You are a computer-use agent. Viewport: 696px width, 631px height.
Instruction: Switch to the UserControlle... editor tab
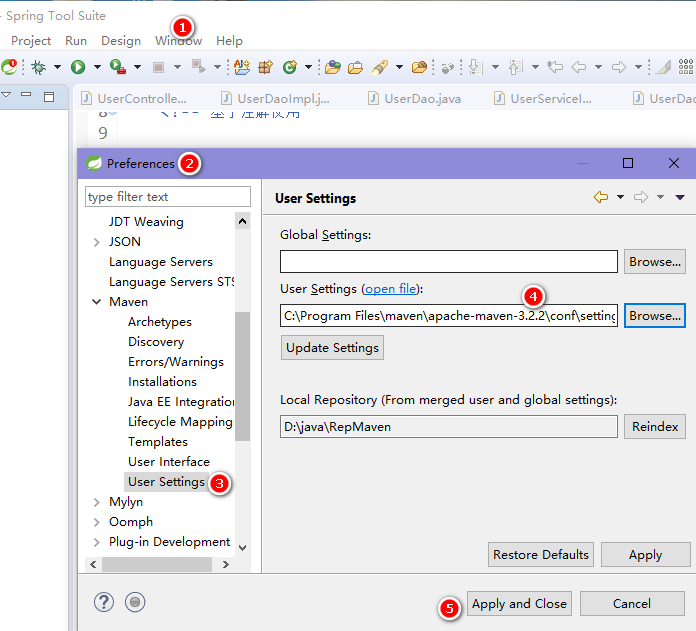[134, 99]
